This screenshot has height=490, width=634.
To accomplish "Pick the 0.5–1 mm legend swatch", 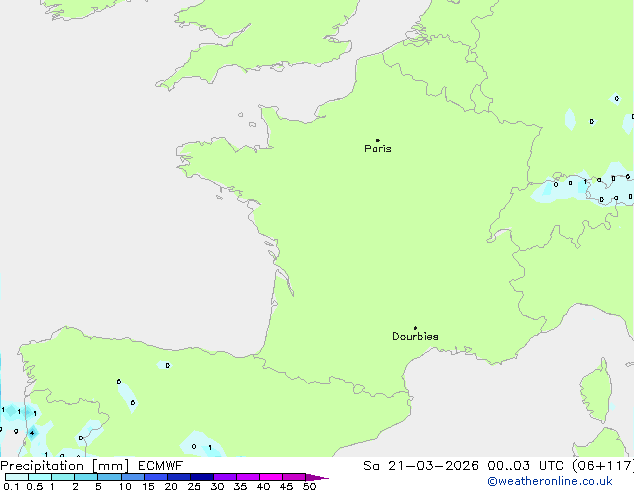I will tap(40, 477).
